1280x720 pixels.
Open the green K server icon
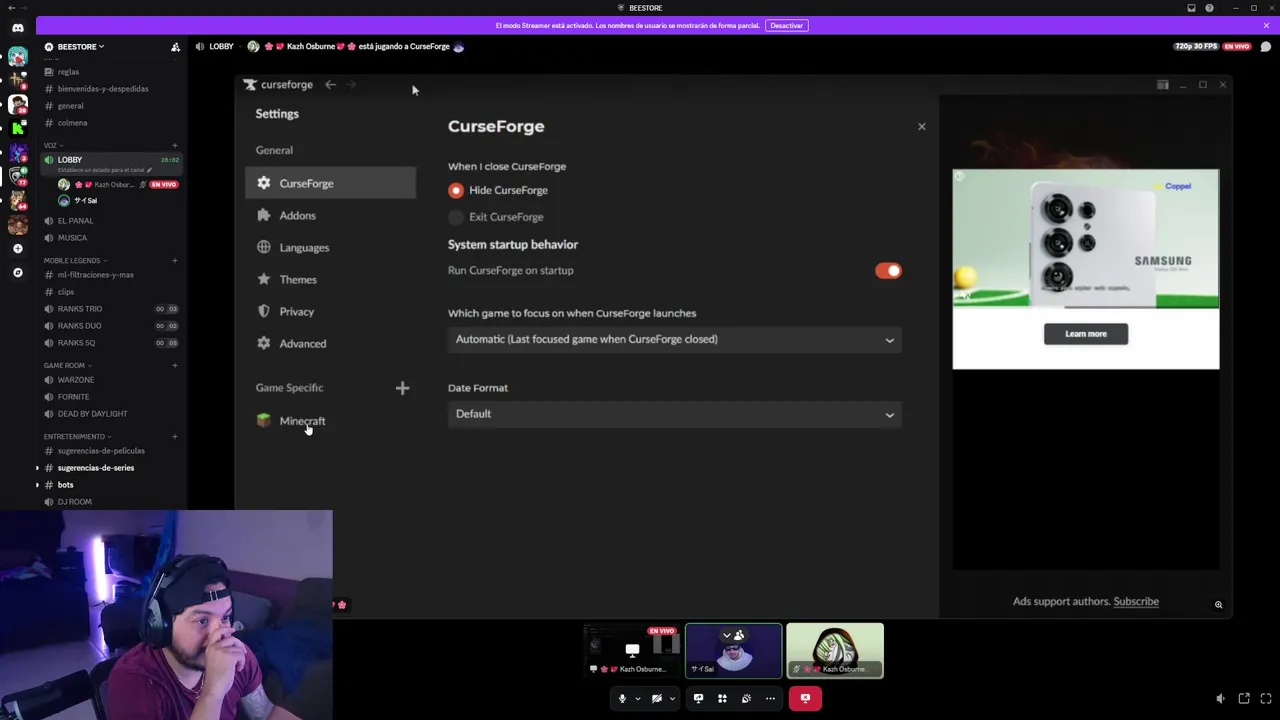point(17,129)
